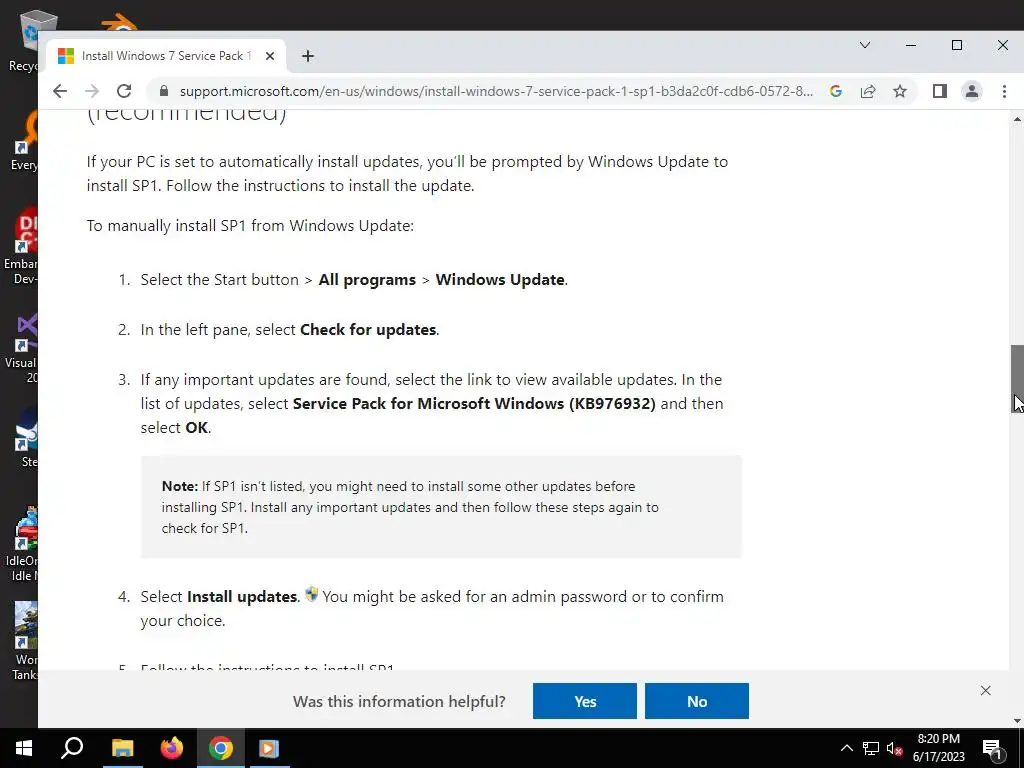Screen dimensions: 1024x768
Task: Click the text 'Install updates'
Action: pyautogui.click(x=242, y=597)
